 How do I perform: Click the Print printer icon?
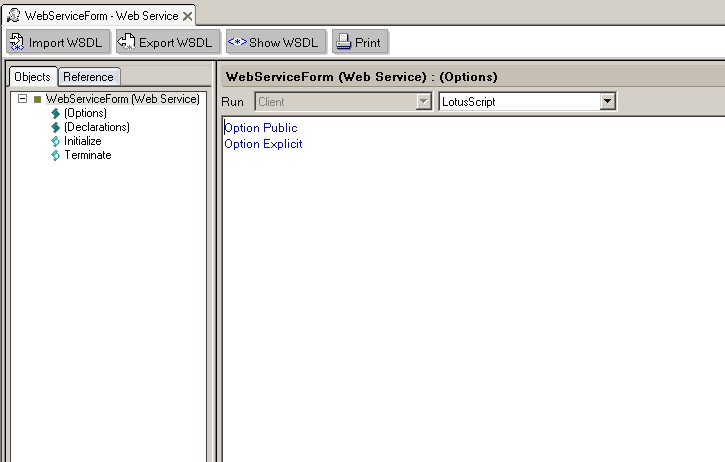coord(344,42)
